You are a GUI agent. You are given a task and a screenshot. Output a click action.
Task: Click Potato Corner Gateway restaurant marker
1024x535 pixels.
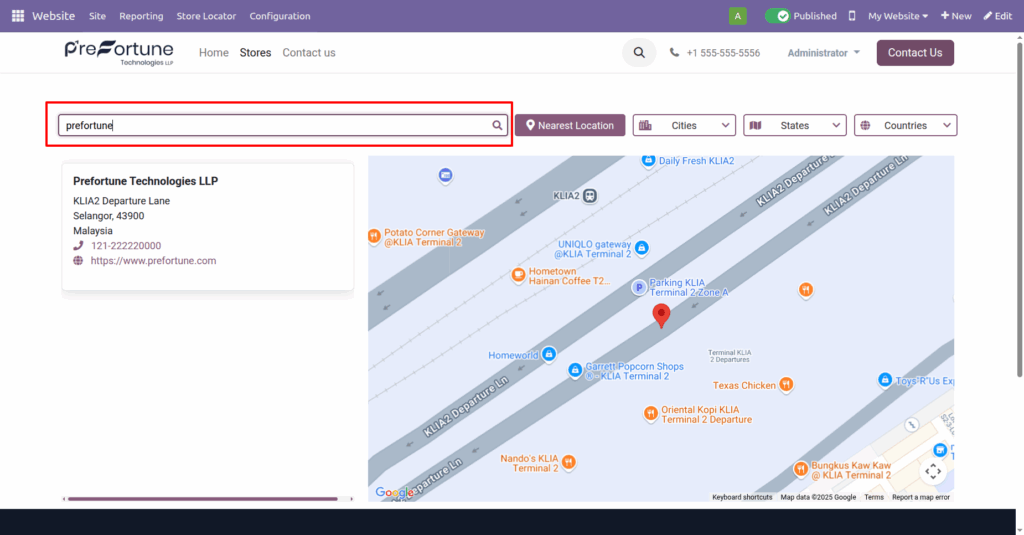(374, 236)
